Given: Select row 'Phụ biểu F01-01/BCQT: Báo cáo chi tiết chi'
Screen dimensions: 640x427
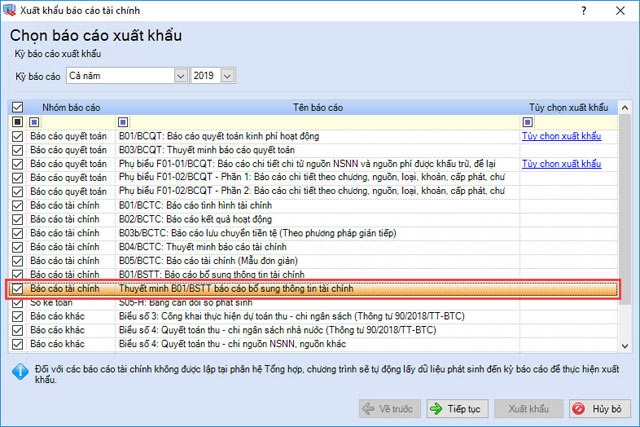Looking at the screenshot, I should coord(313,164).
